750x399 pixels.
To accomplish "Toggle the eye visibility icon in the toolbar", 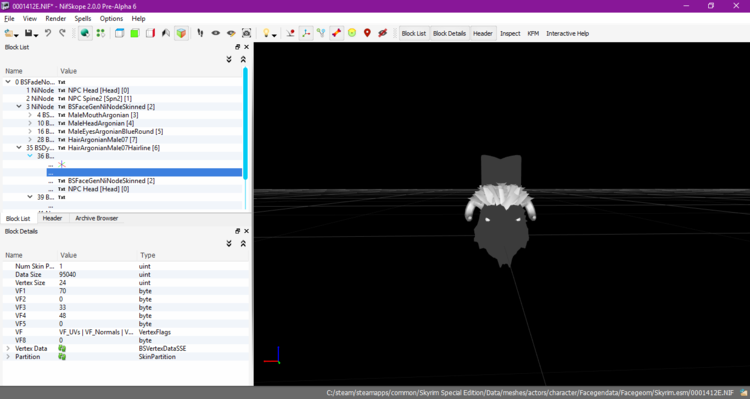I will (216, 33).
